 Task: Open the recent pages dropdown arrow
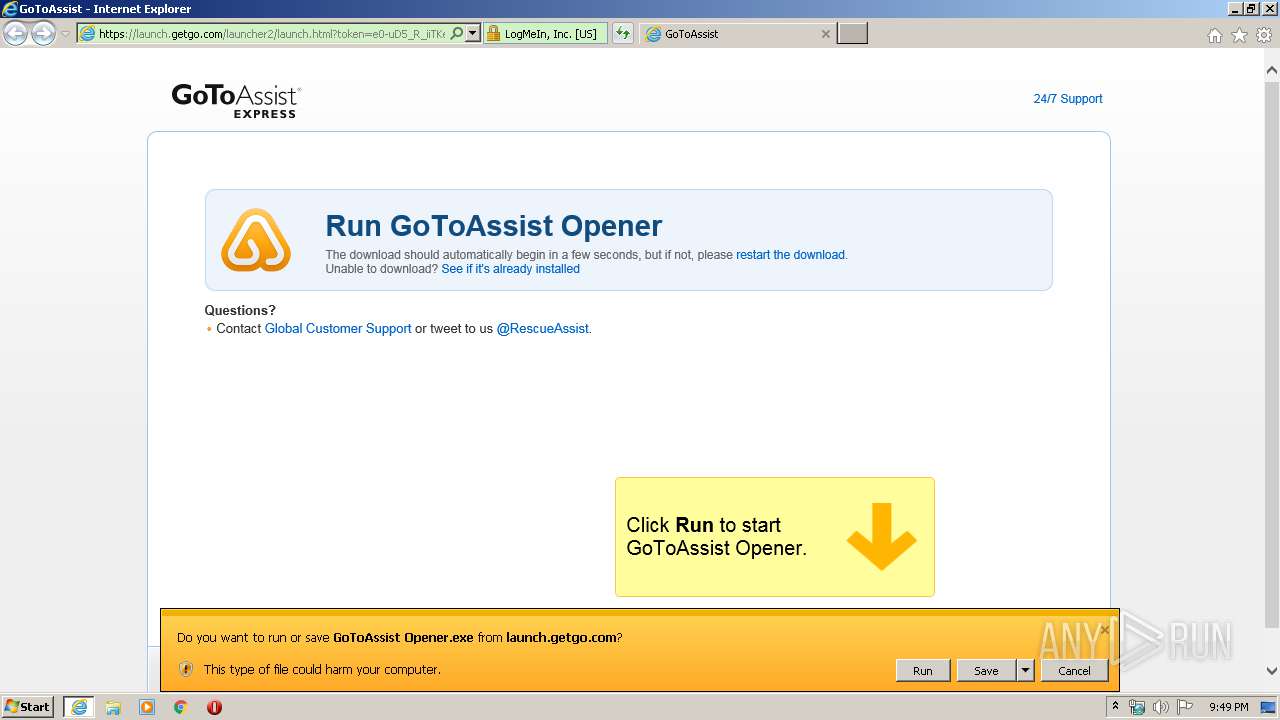coord(65,34)
